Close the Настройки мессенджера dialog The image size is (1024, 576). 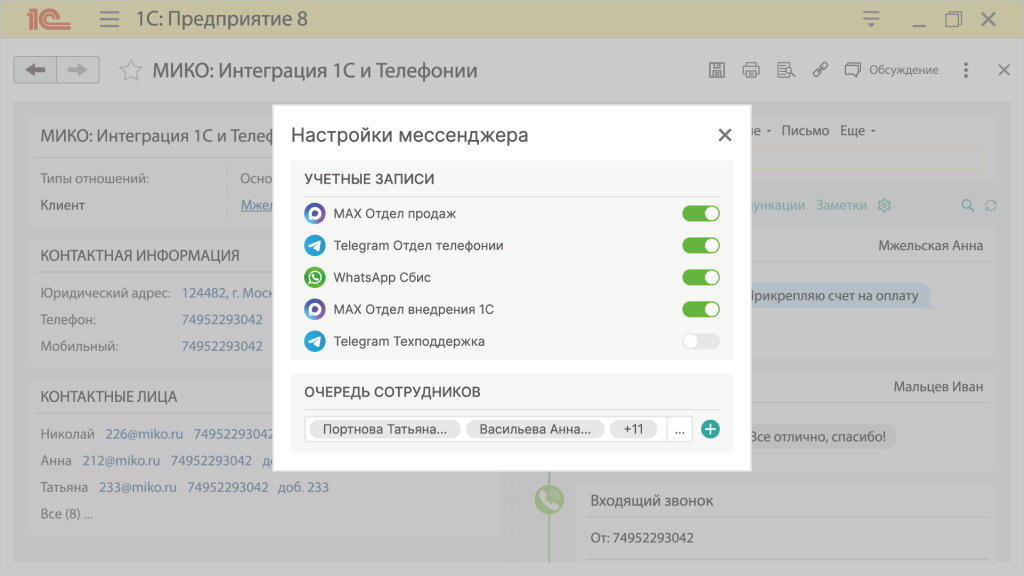[x=725, y=135]
